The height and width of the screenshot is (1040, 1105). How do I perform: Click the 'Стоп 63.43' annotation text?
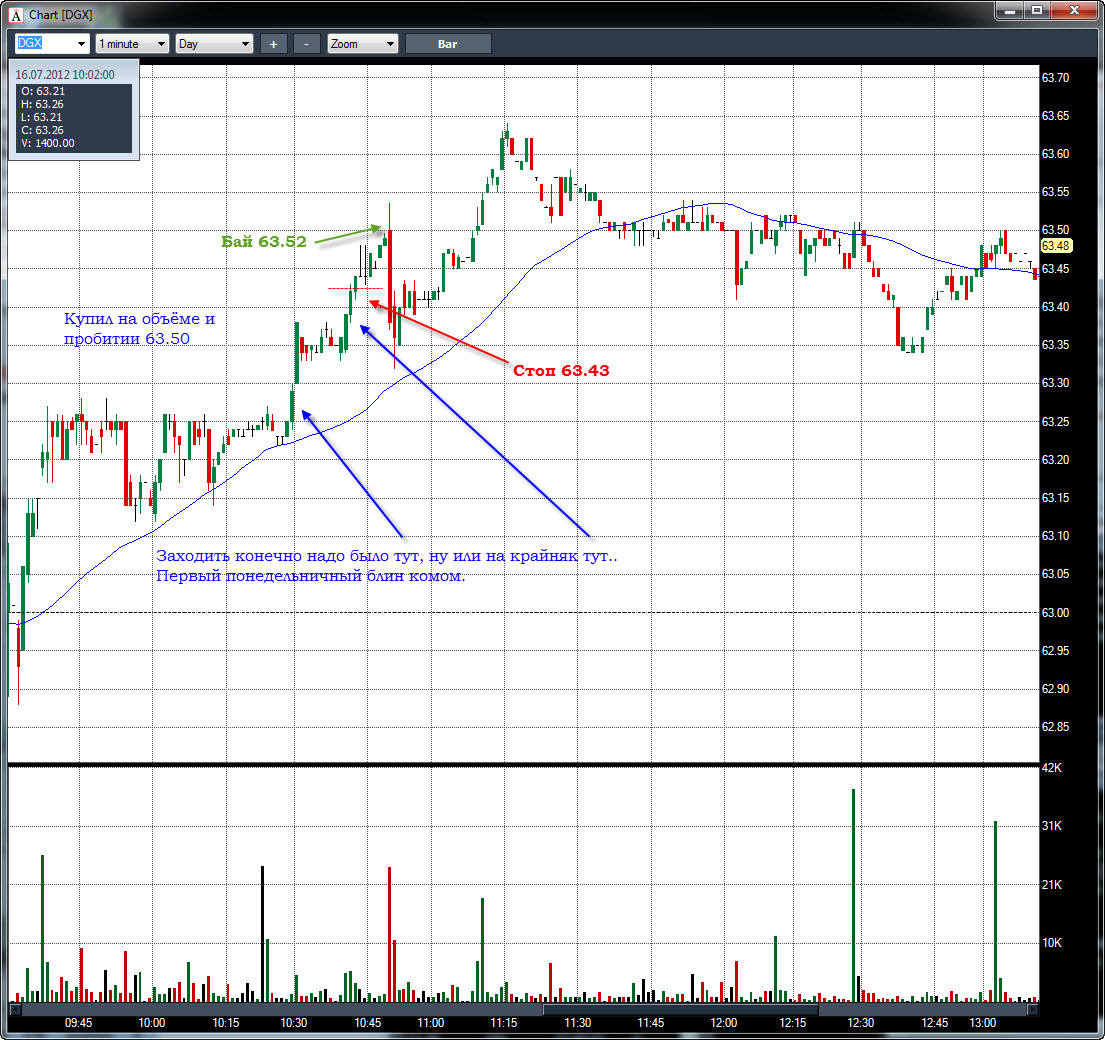coord(561,371)
